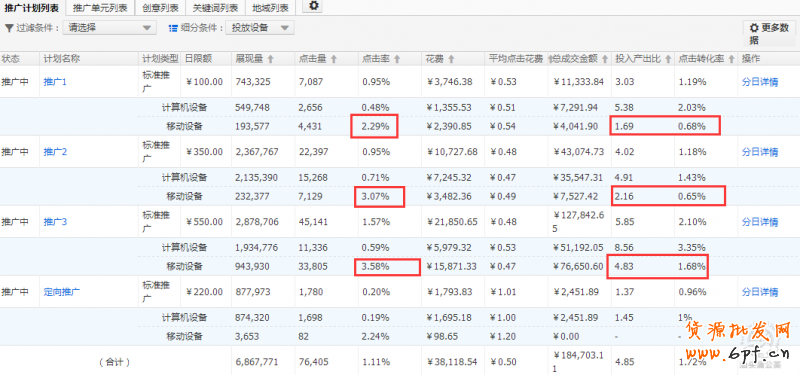The image size is (800, 375).
Task: Sort by 投入产出比 arrow icon
Action: 667,59
